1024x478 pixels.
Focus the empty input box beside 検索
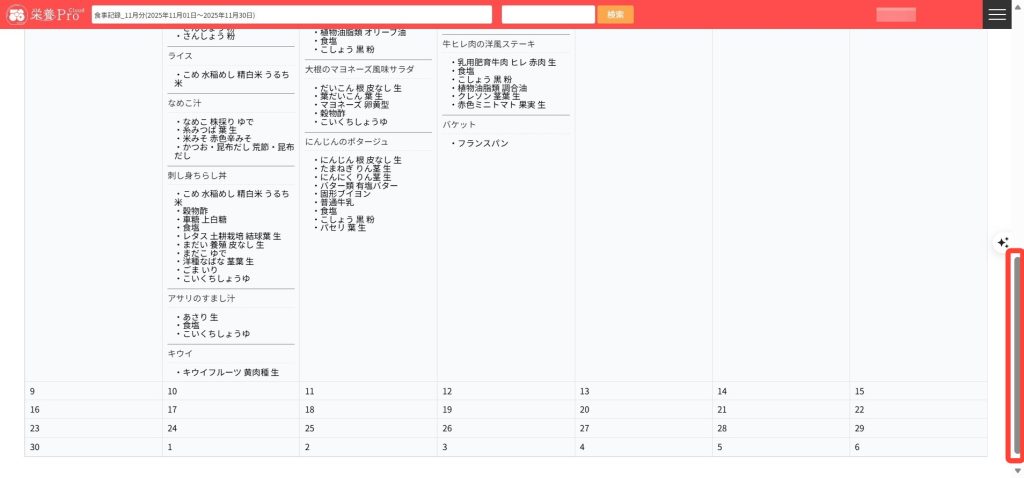click(x=548, y=15)
